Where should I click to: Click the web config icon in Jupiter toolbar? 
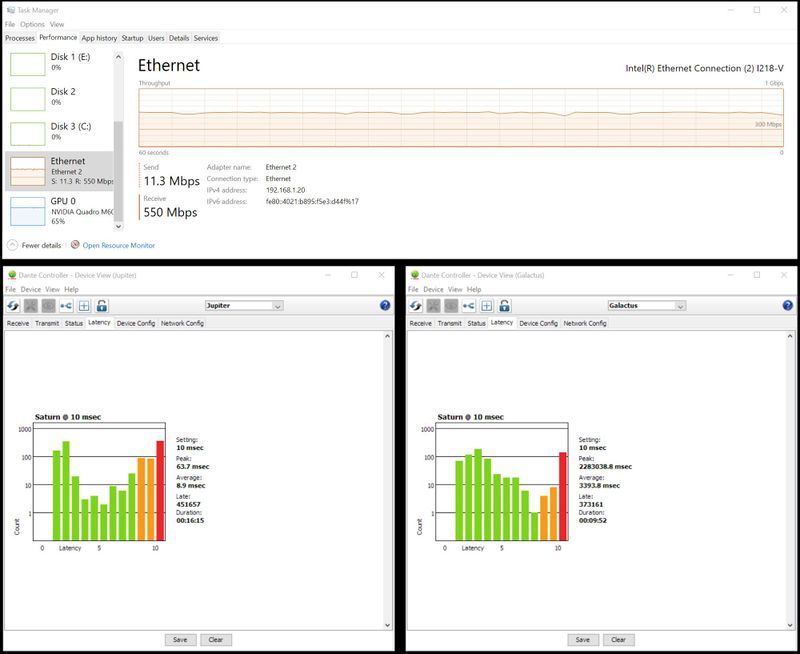(x=66, y=306)
